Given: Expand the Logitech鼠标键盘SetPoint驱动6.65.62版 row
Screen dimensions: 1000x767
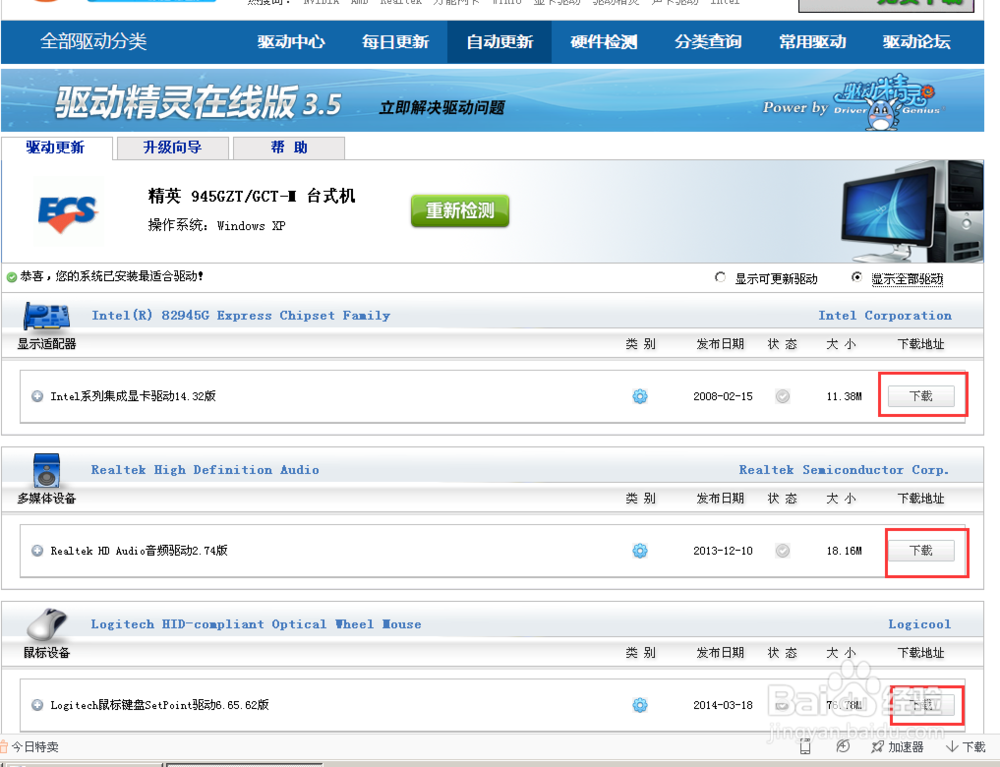Looking at the screenshot, I should (x=37, y=705).
